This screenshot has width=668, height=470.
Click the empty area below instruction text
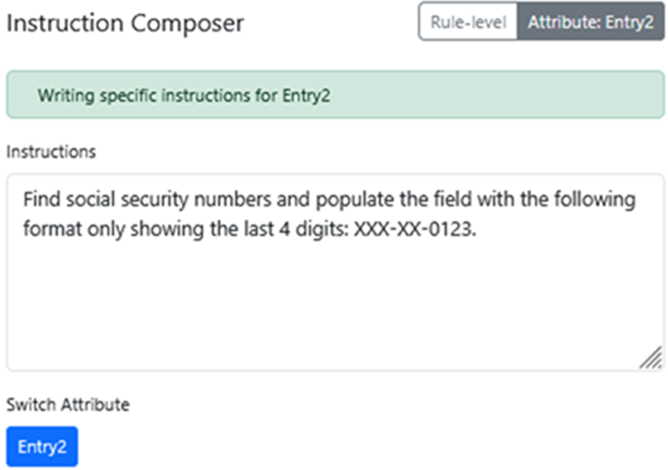coord(334,310)
